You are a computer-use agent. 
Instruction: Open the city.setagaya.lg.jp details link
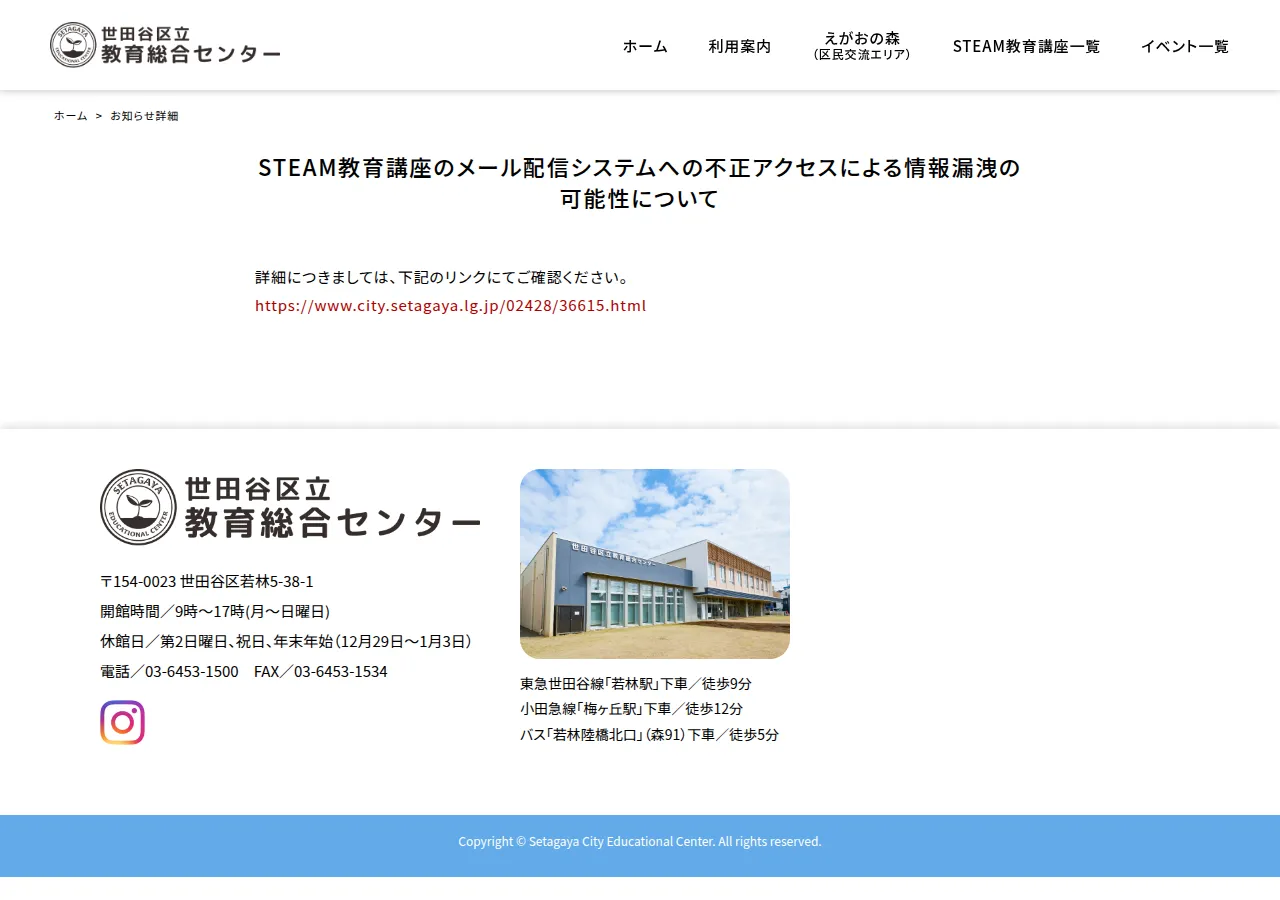(x=451, y=306)
